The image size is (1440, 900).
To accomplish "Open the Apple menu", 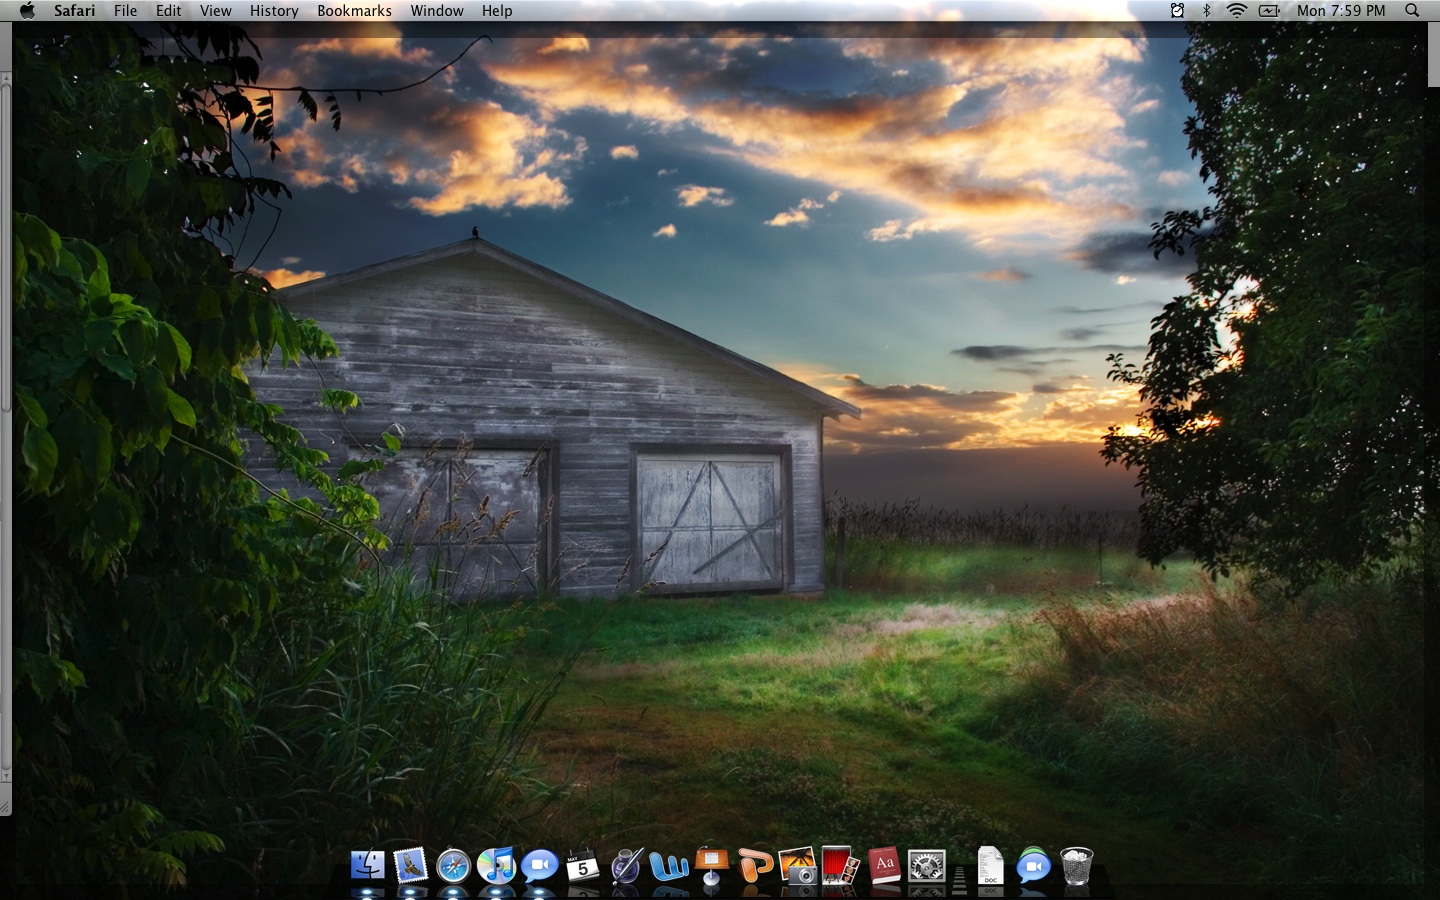I will coord(27,10).
